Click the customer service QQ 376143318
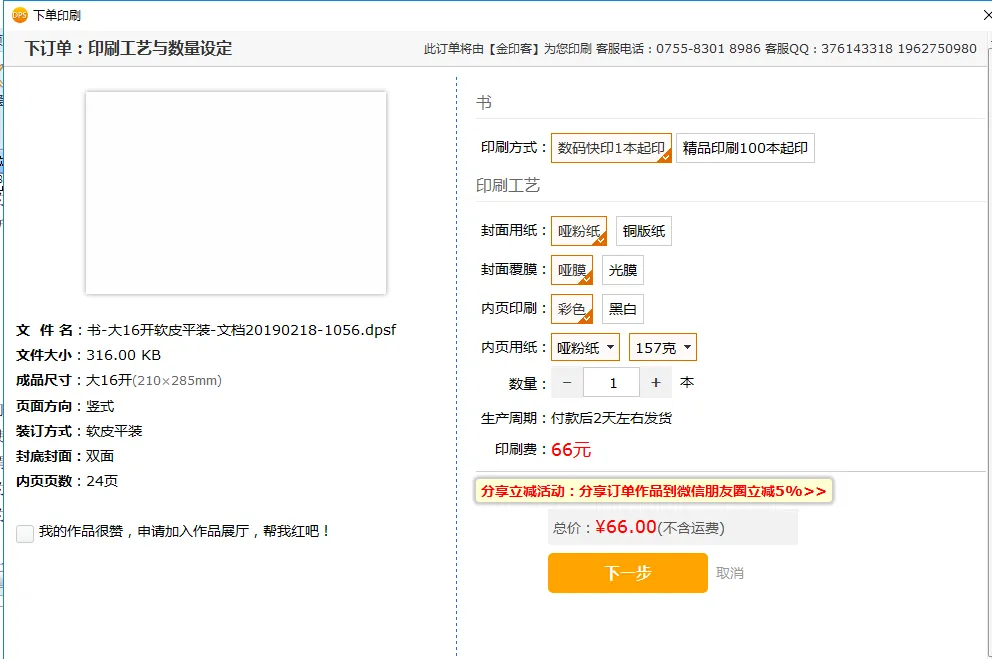The image size is (992, 659). coord(857,49)
